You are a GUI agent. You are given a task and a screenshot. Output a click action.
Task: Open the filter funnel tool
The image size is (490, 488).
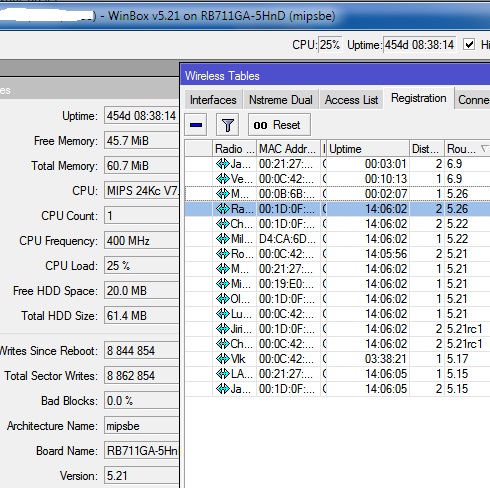point(227,125)
